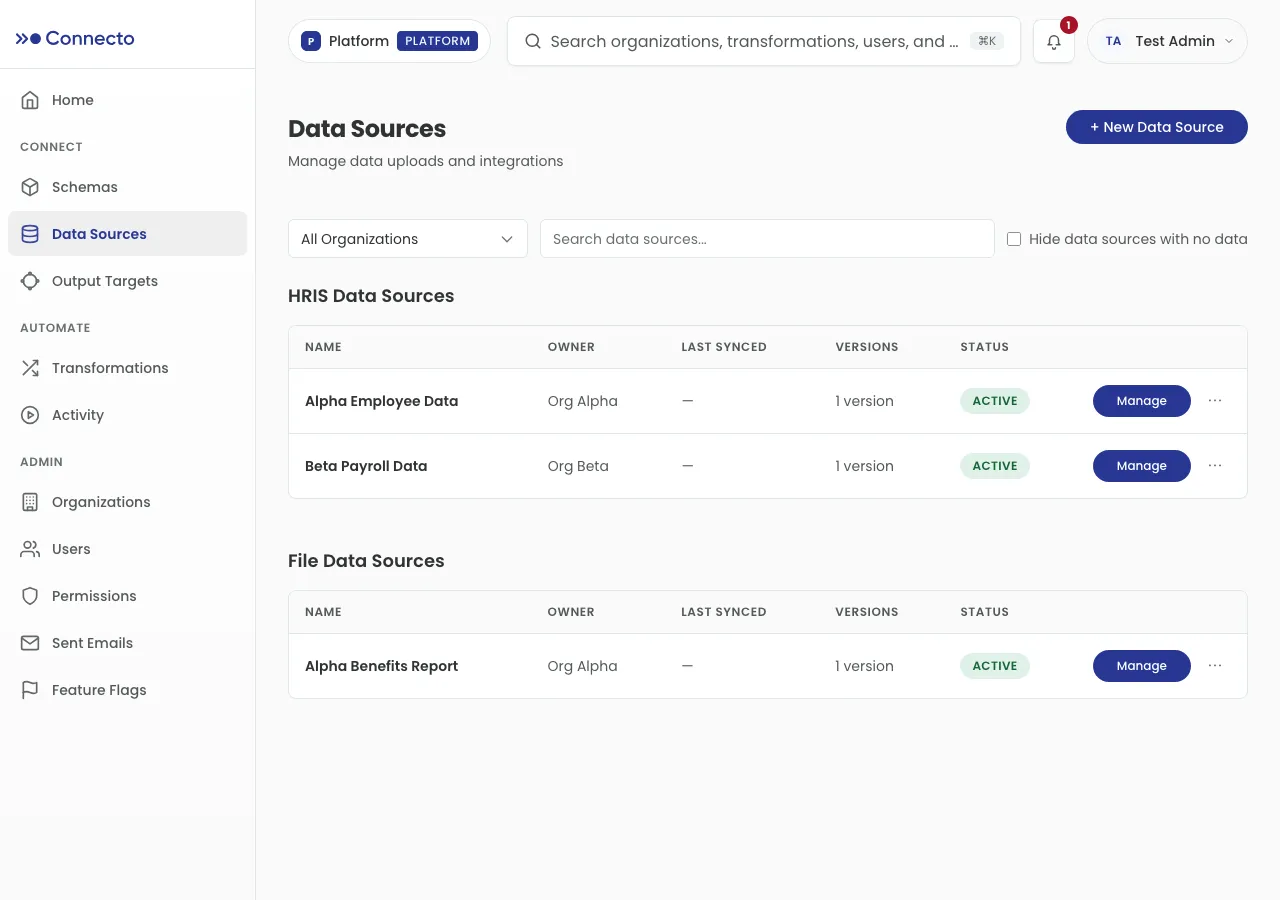The width and height of the screenshot is (1280, 900).
Task: Click the search magnifier icon
Action: [x=533, y=41]
